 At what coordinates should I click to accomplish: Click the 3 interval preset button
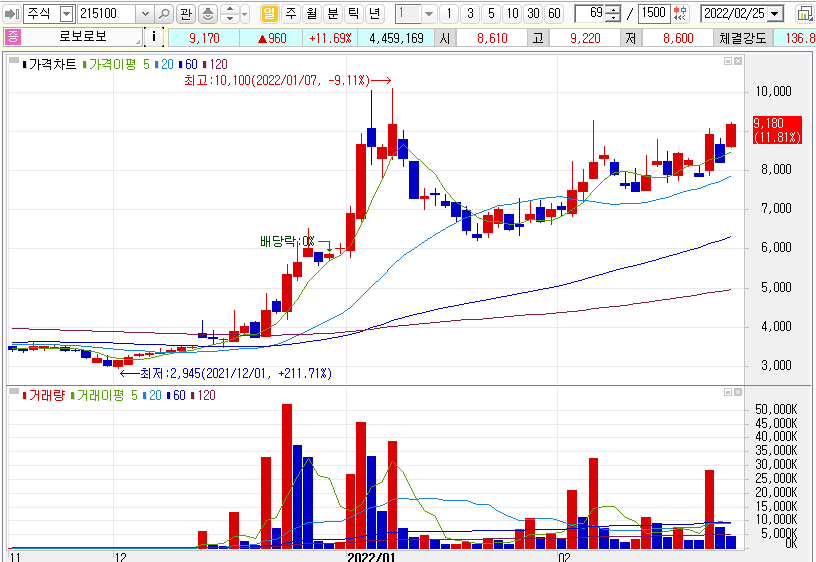tap(470, 14)
